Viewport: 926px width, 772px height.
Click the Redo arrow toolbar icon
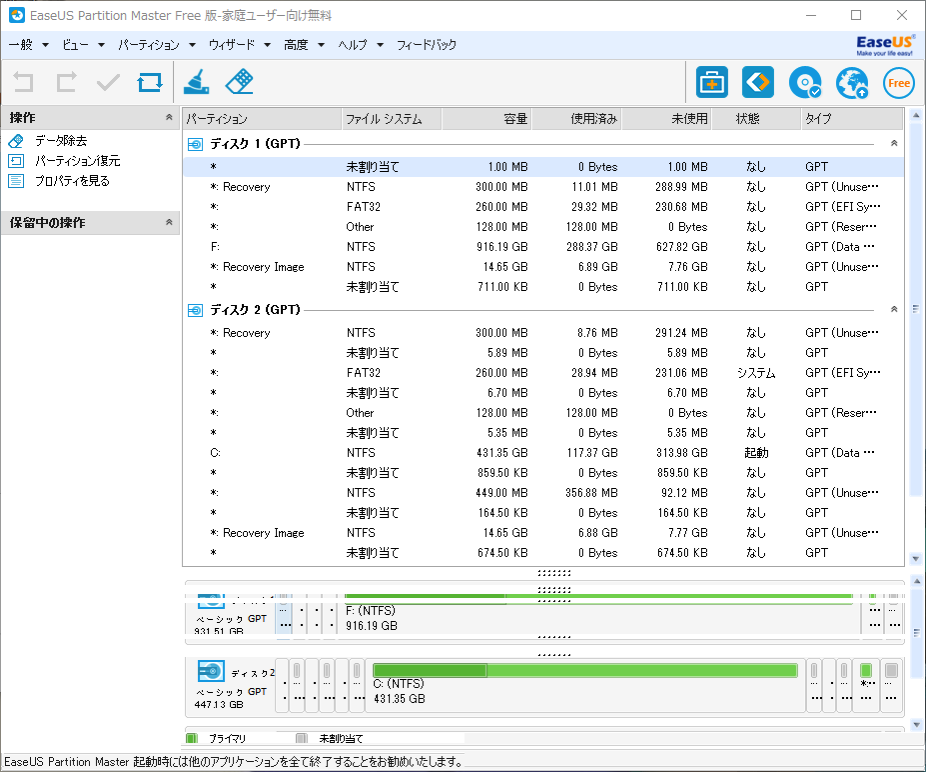[66, 82]
